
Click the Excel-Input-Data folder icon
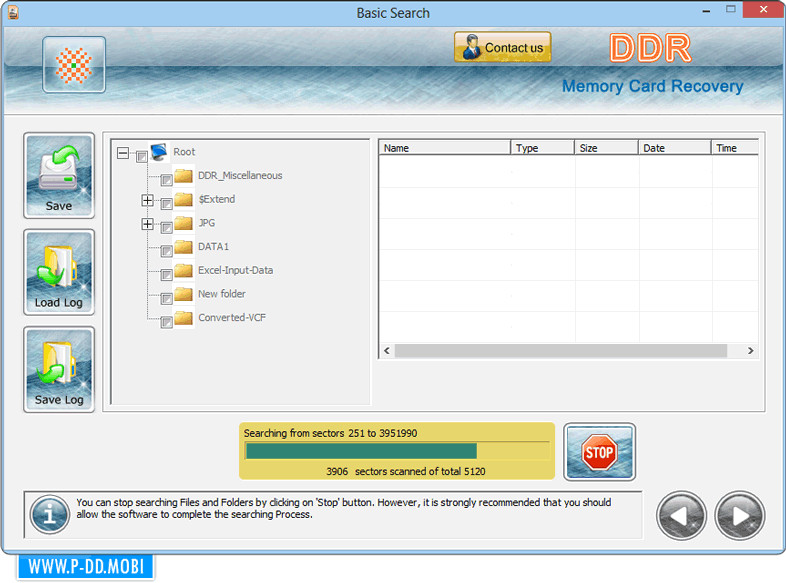coord(183,270)
